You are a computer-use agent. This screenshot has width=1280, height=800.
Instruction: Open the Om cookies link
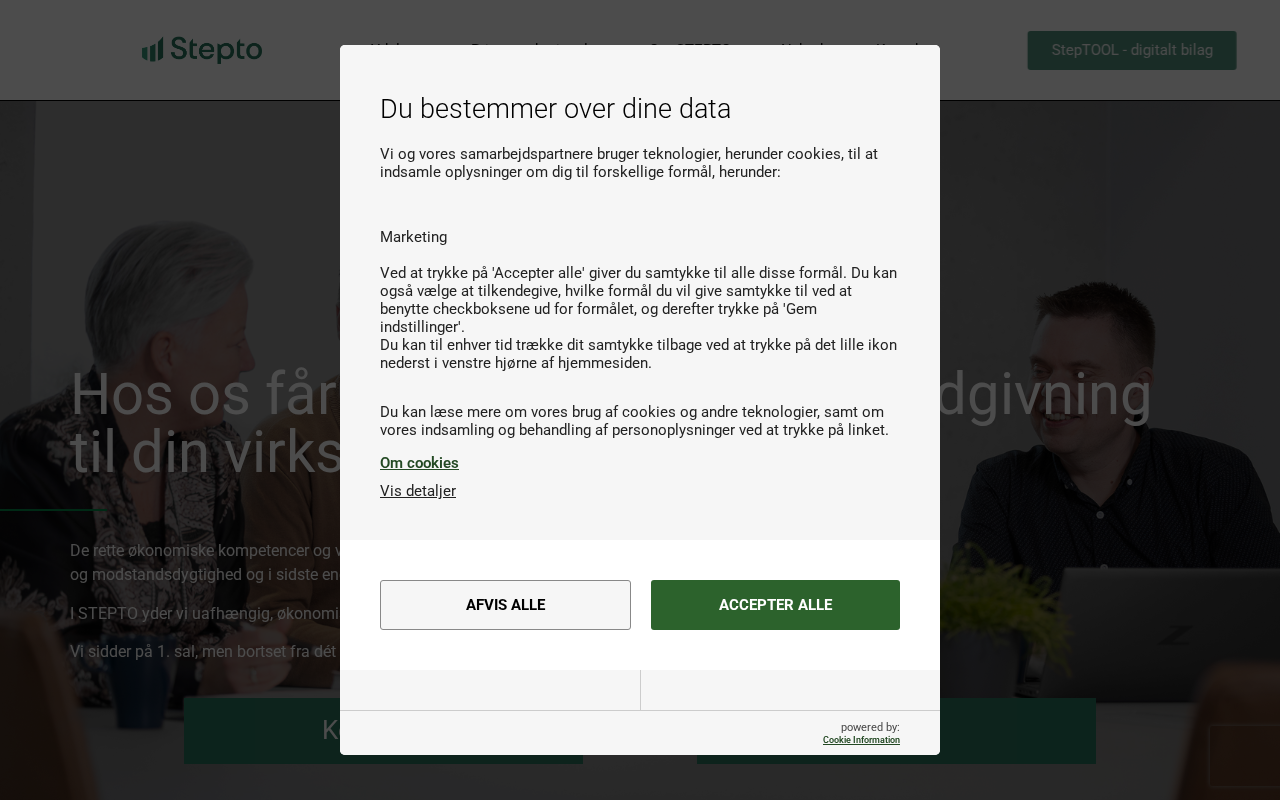click(x=419, y=463)
